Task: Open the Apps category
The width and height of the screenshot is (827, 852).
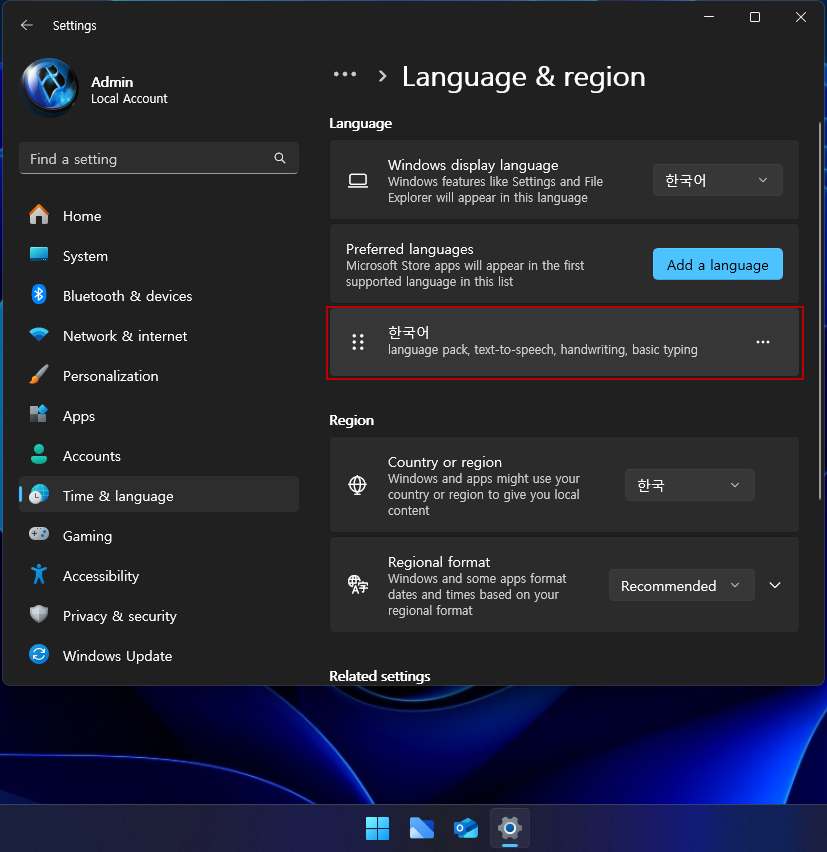Action: 159,416
